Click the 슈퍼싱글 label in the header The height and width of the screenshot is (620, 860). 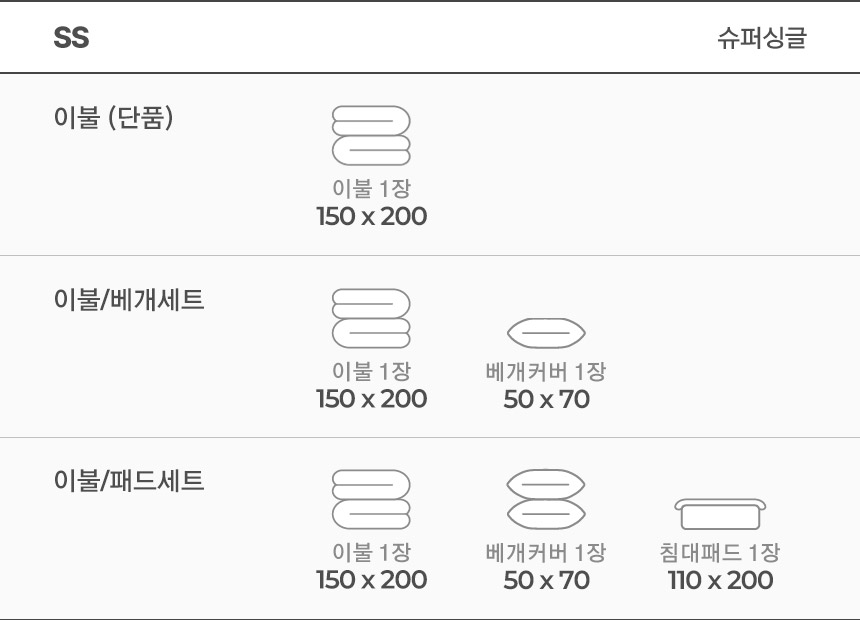[762, 38]
